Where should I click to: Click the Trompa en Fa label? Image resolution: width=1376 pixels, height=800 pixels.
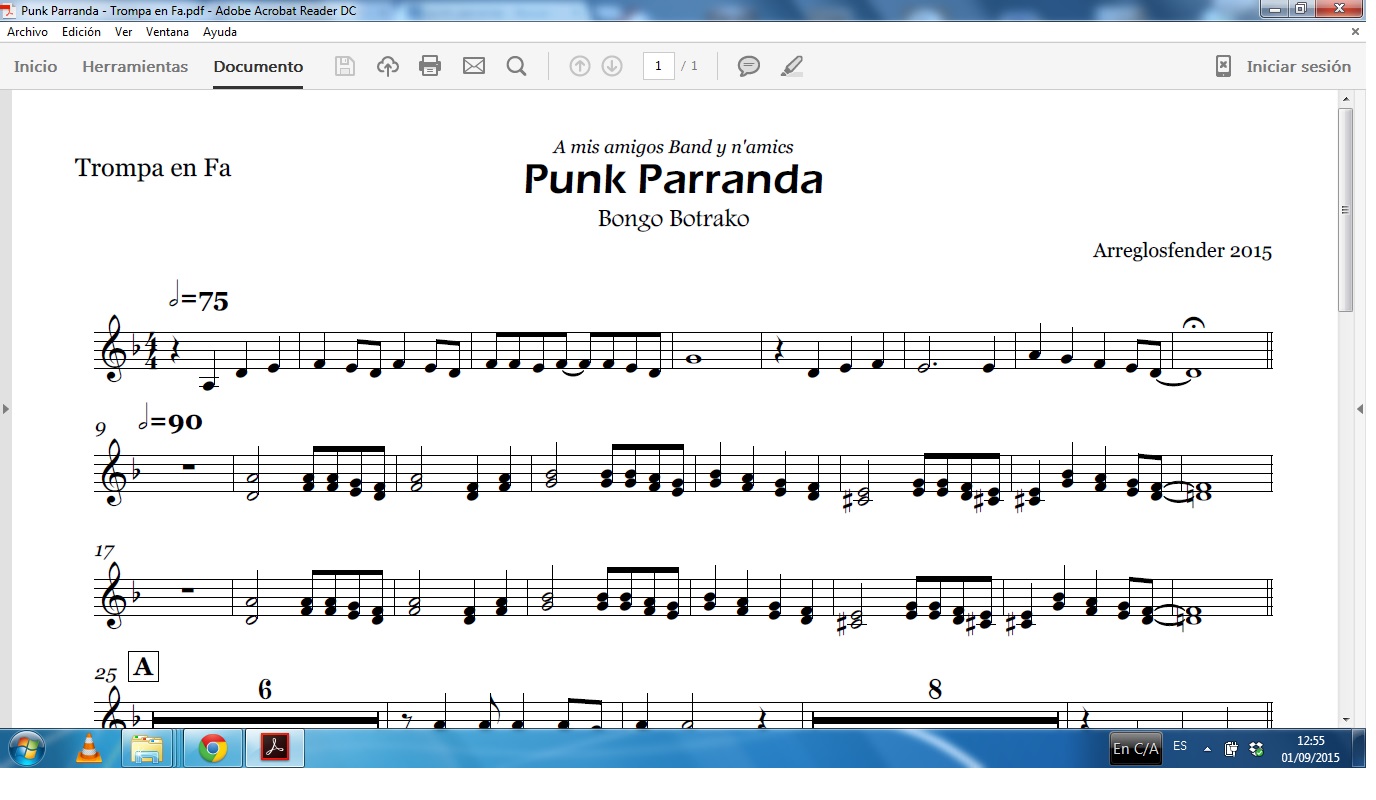point(153,168)
